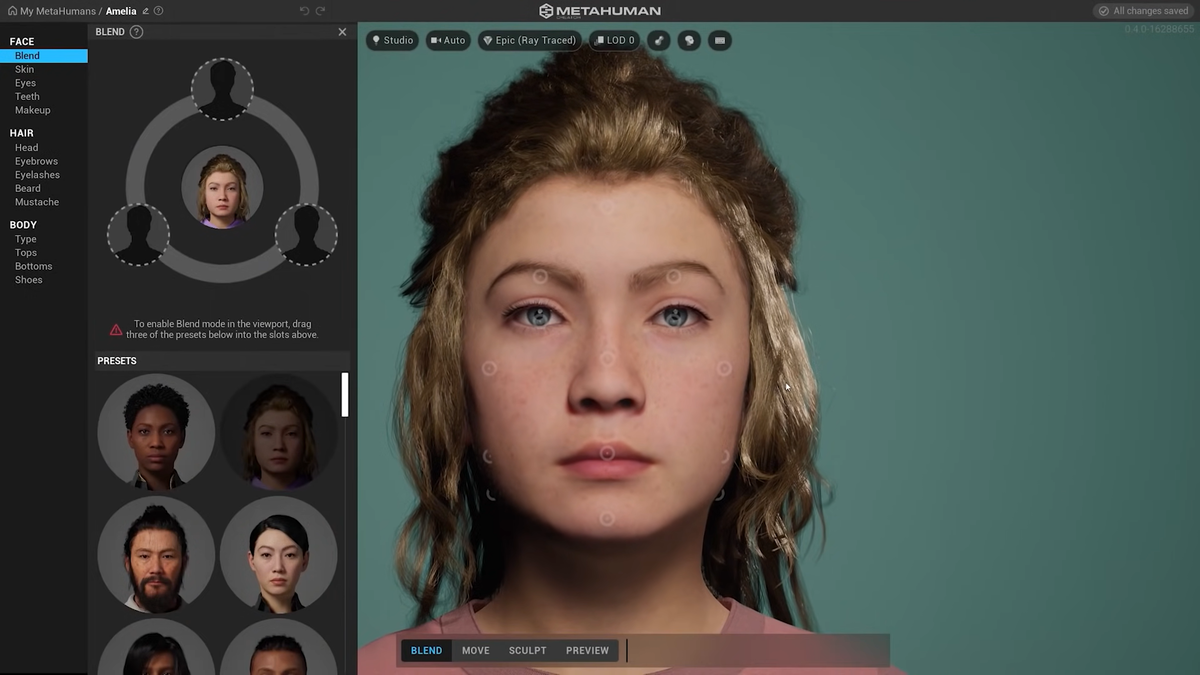Image resolution: width=1200 pixels, height=675 pixels.
Task: Click the BODY section heading in the sidebar
Action: (x=23, y=225)
